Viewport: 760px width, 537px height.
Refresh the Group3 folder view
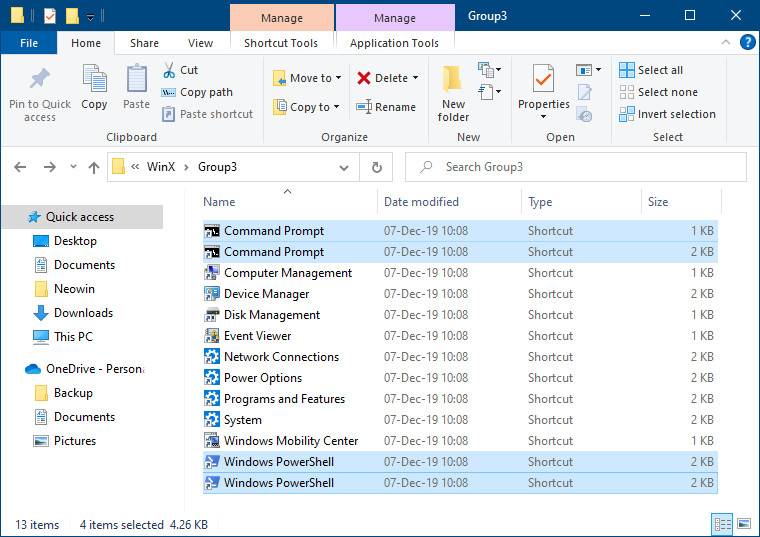(x=376, y=167)
